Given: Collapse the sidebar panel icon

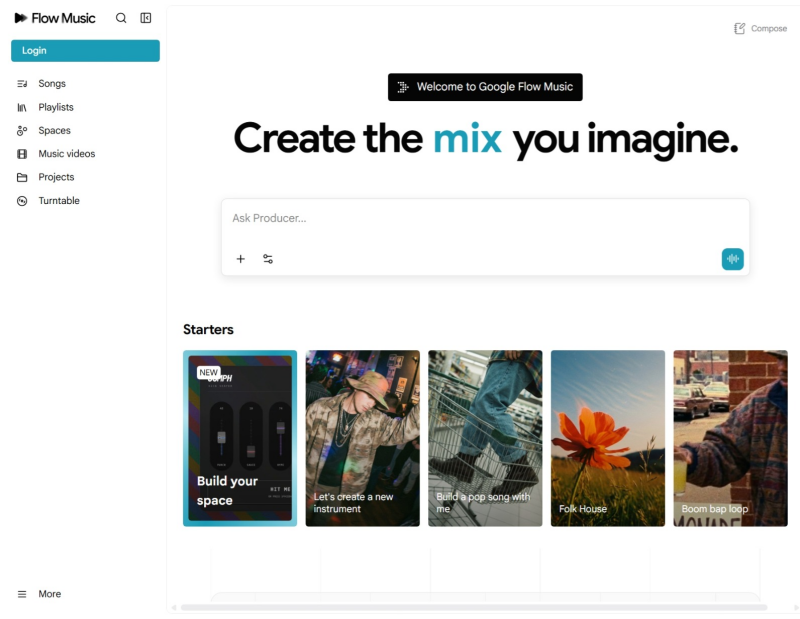Looking at the screenshot, I should coord(146,18).
